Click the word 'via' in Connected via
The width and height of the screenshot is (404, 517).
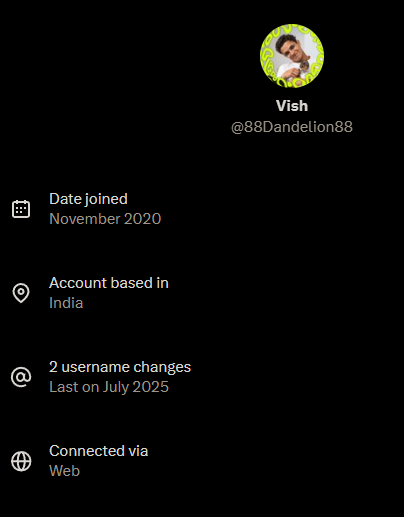(x=138, y=451)
